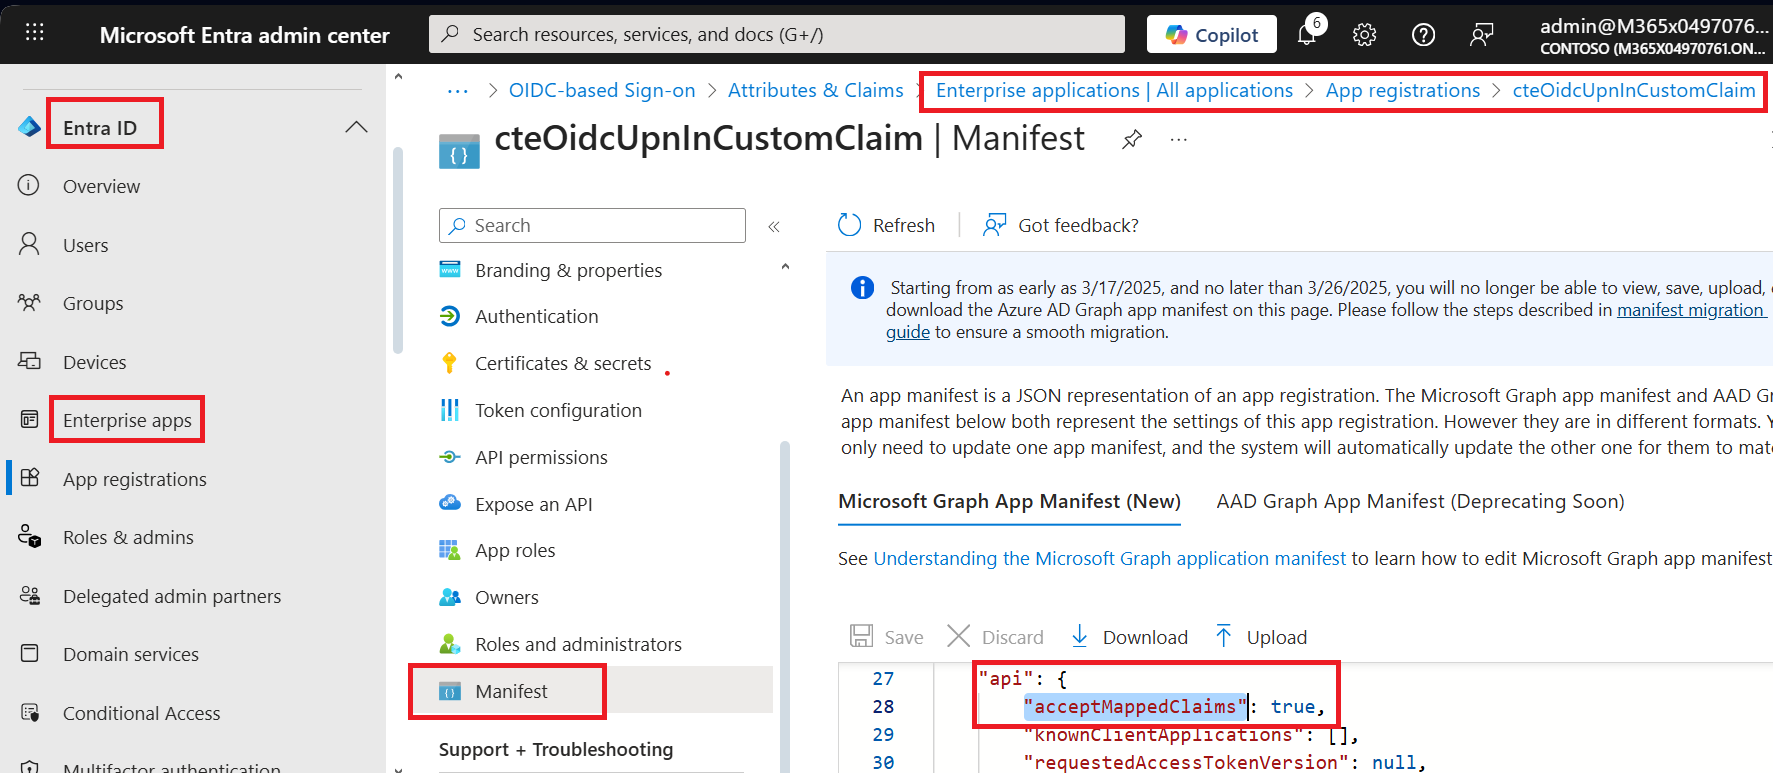
Task: Collapse the Entra ID section
Action: (x=356, y=127)
